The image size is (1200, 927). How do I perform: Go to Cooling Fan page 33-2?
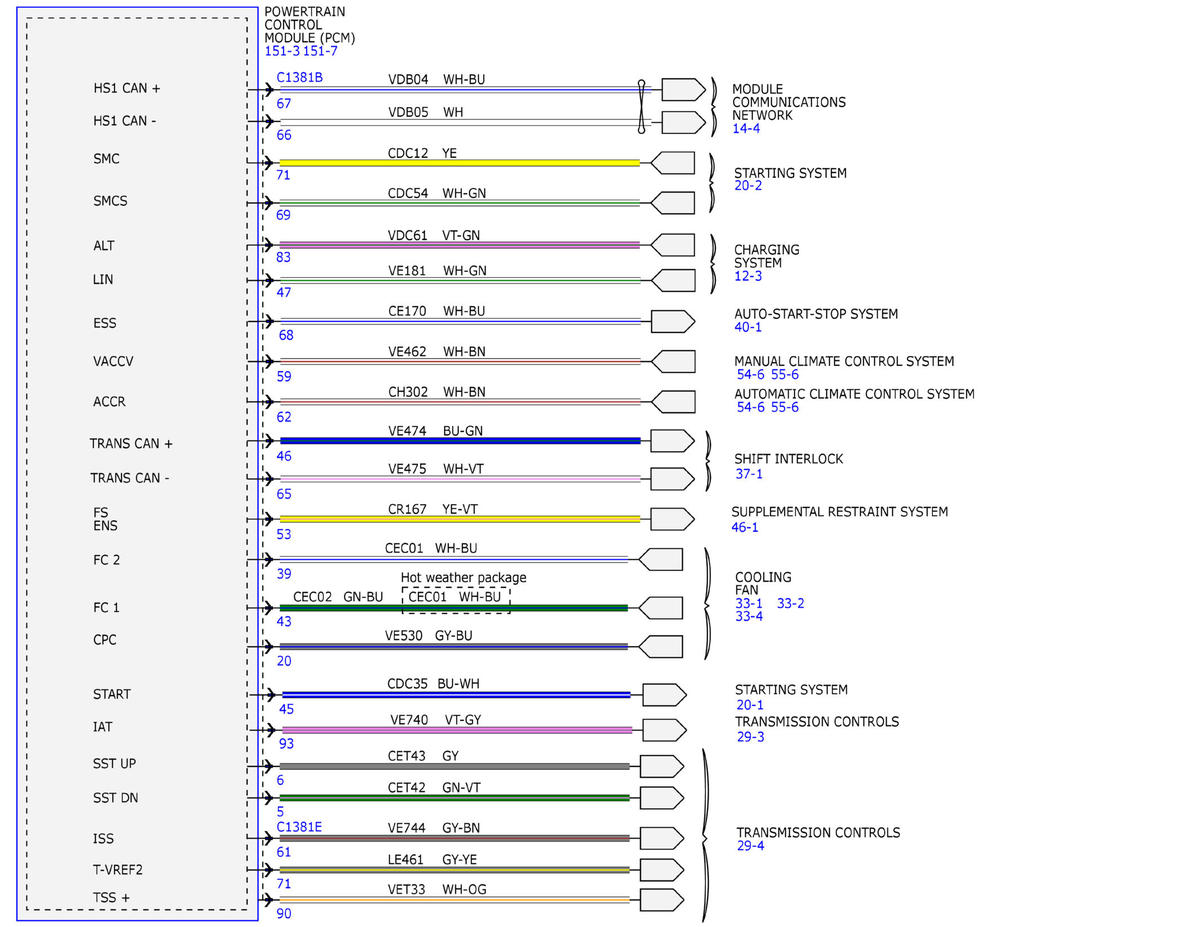point(791,603)
